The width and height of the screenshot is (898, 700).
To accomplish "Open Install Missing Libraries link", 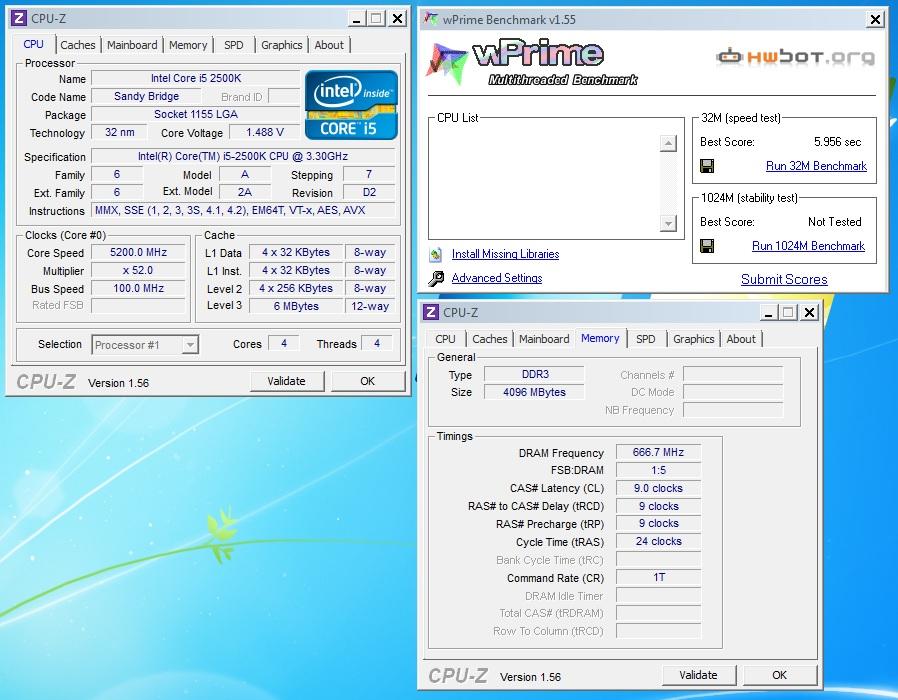I will click(505, 254).
